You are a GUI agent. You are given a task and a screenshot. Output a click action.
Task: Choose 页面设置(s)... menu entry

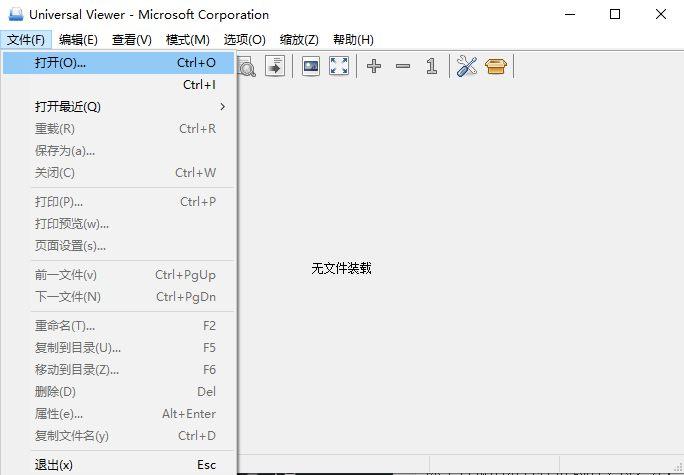(x=119, y=246)
